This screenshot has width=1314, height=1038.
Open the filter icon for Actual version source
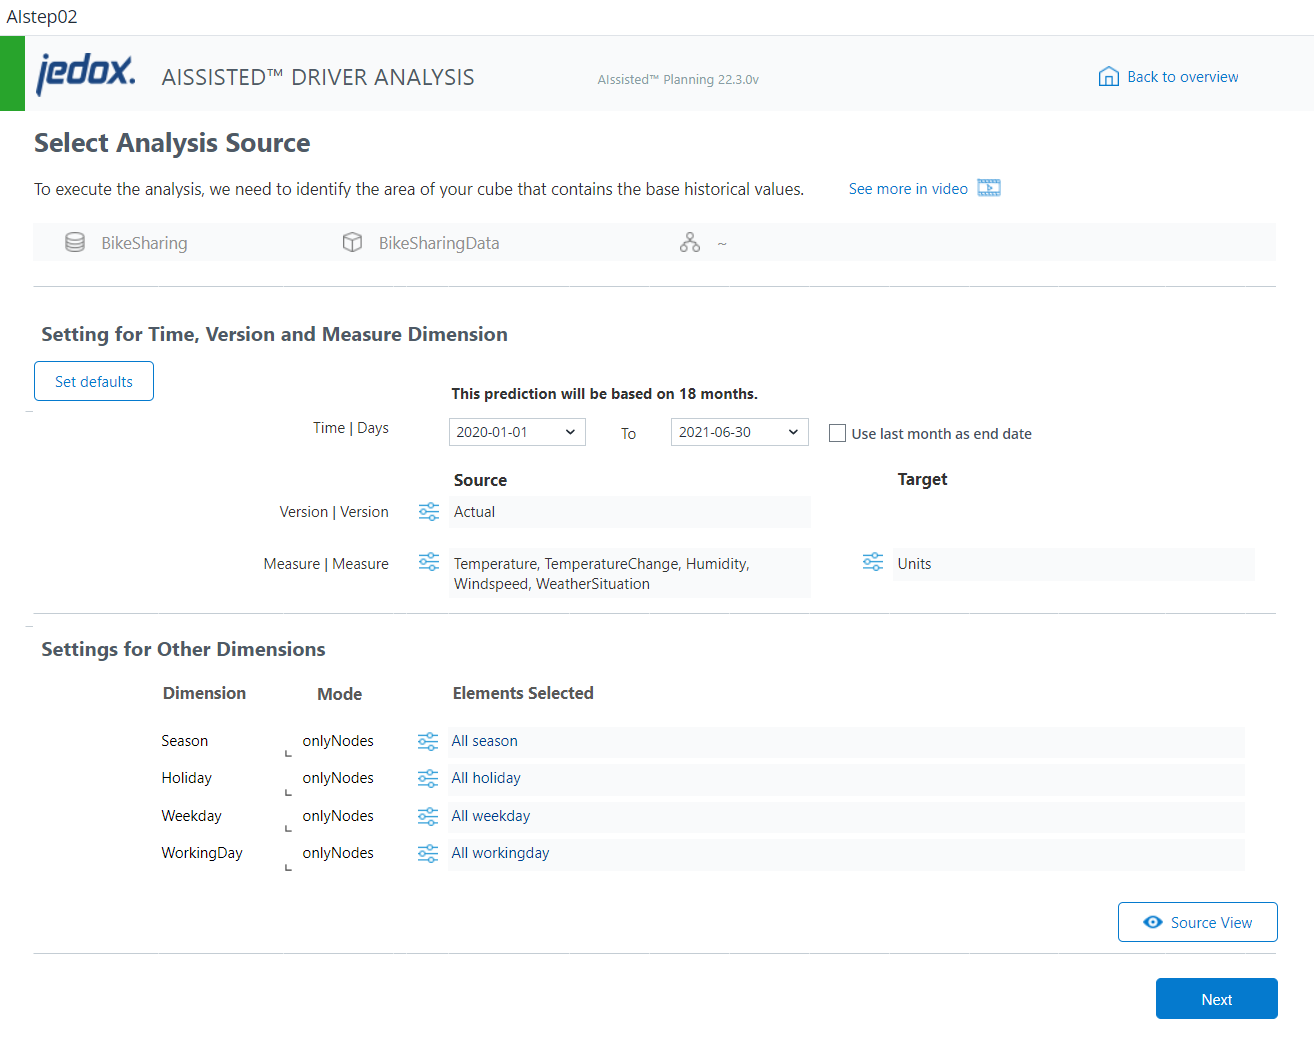tap(428, 511)
